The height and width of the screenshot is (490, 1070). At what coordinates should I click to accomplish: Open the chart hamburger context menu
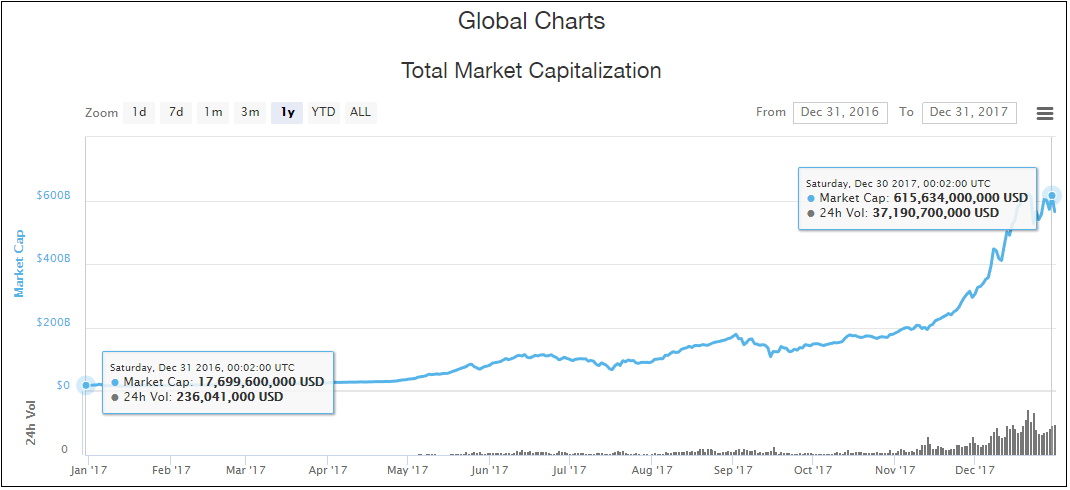[1045, 113]
